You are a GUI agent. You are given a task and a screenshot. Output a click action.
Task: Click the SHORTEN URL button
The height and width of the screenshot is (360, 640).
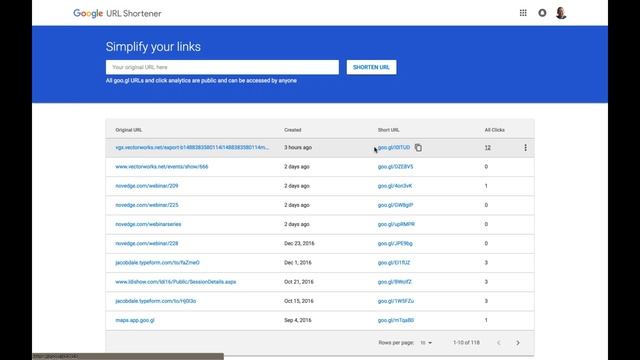(371, 67)
